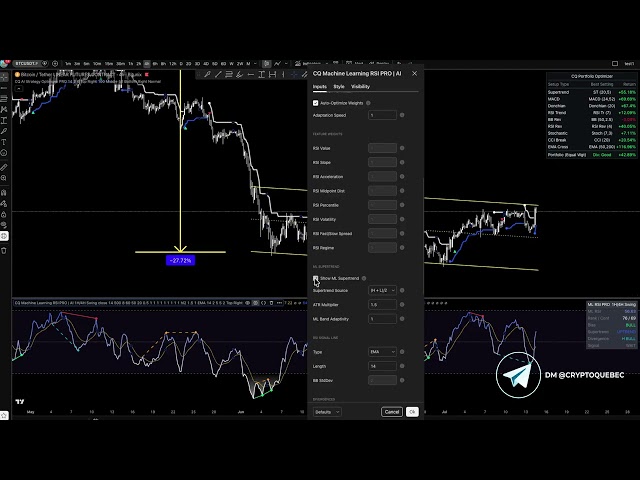640x480 pixels.
Task: Click the Telegram DM @CRYPTOQUEBEC logo
Action: click(x=518, y=375)
